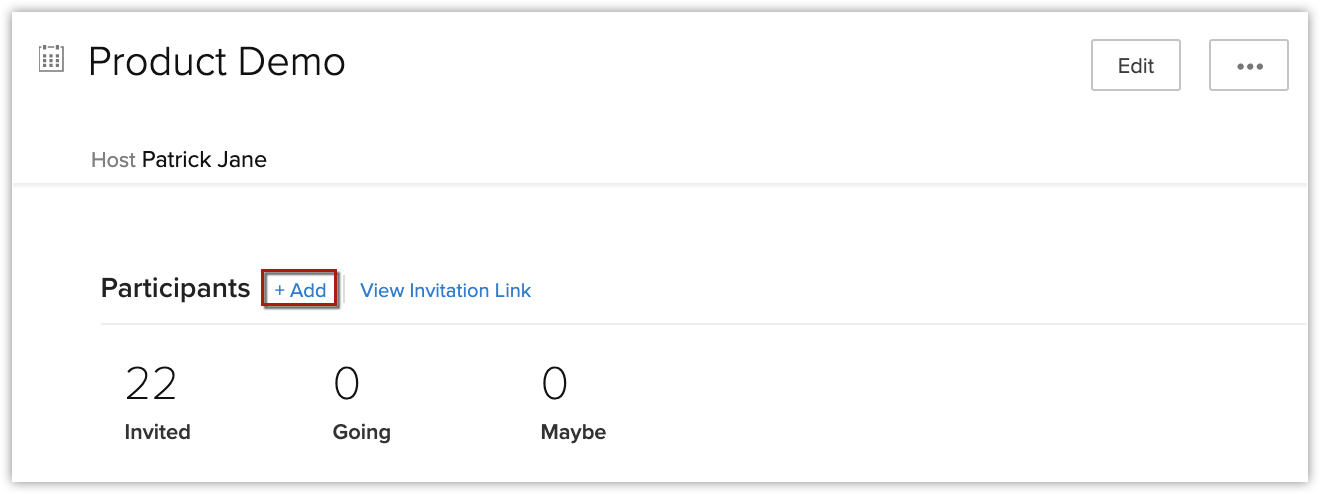Click the Participants section heading

tap(175, 289)
